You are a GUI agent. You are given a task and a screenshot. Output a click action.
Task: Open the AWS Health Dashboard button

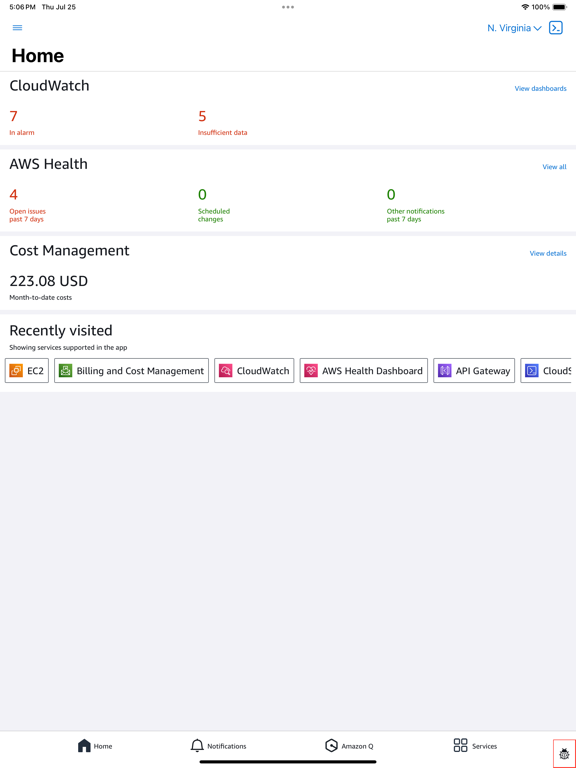[363, 371]
